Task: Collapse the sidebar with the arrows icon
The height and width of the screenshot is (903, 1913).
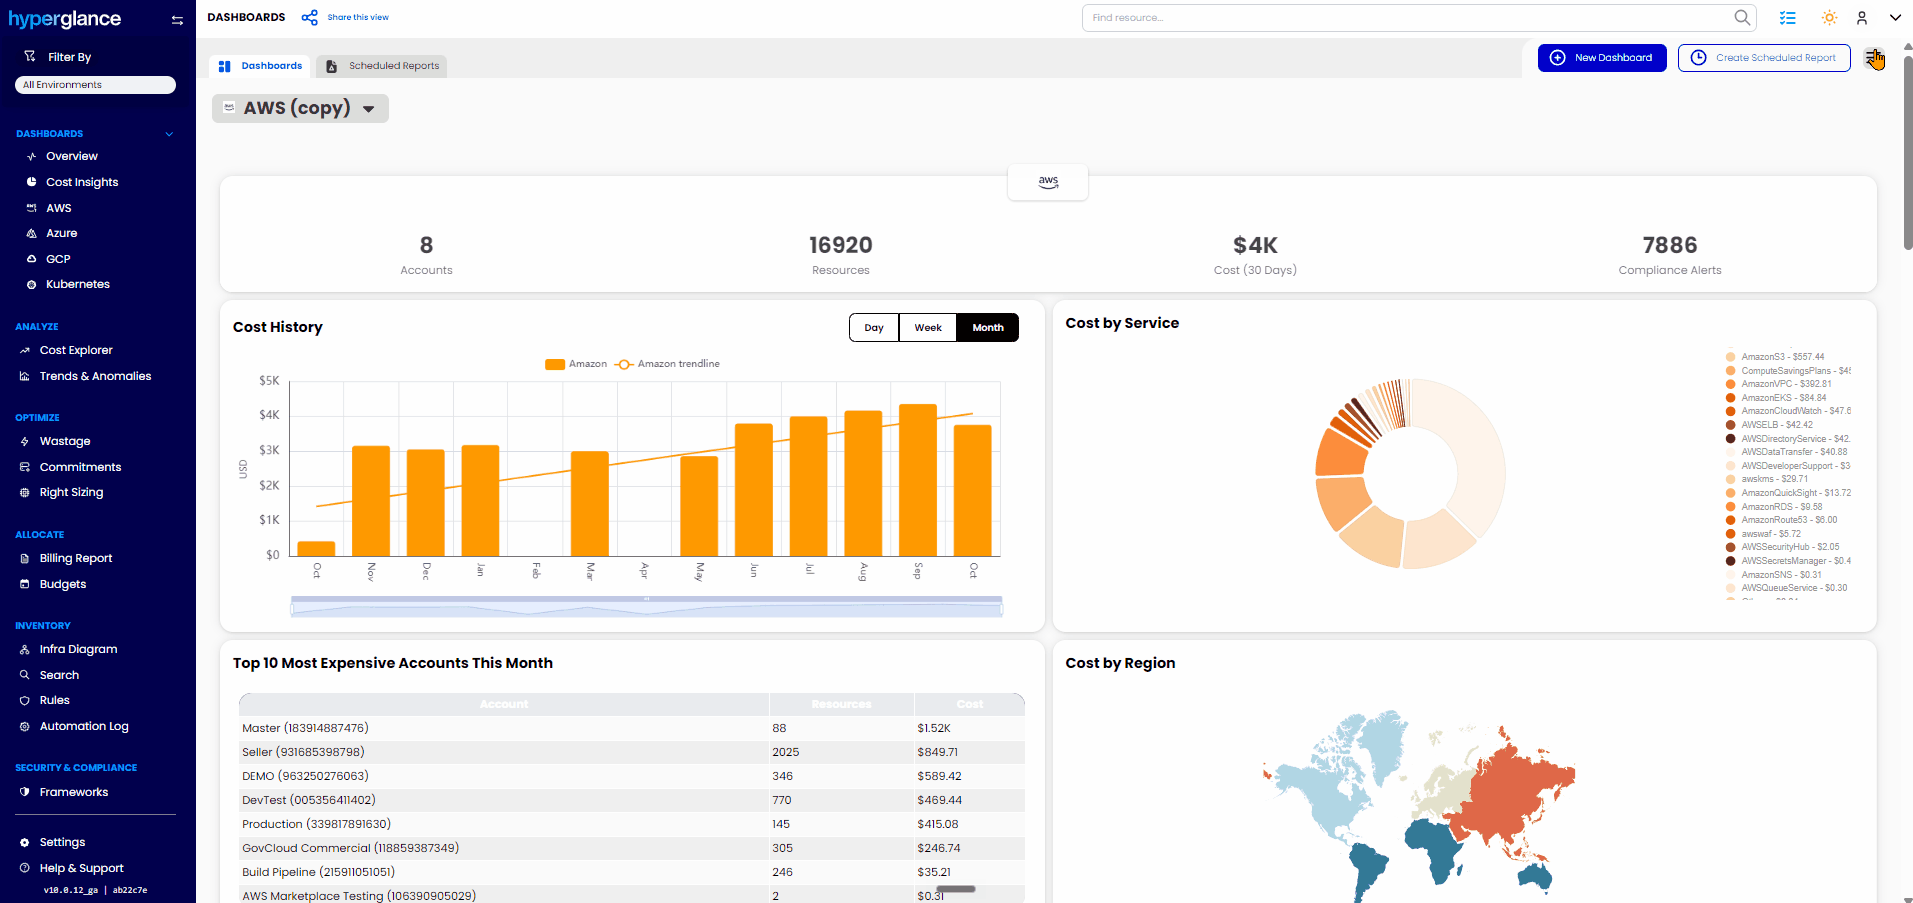Action: point(177,20)
